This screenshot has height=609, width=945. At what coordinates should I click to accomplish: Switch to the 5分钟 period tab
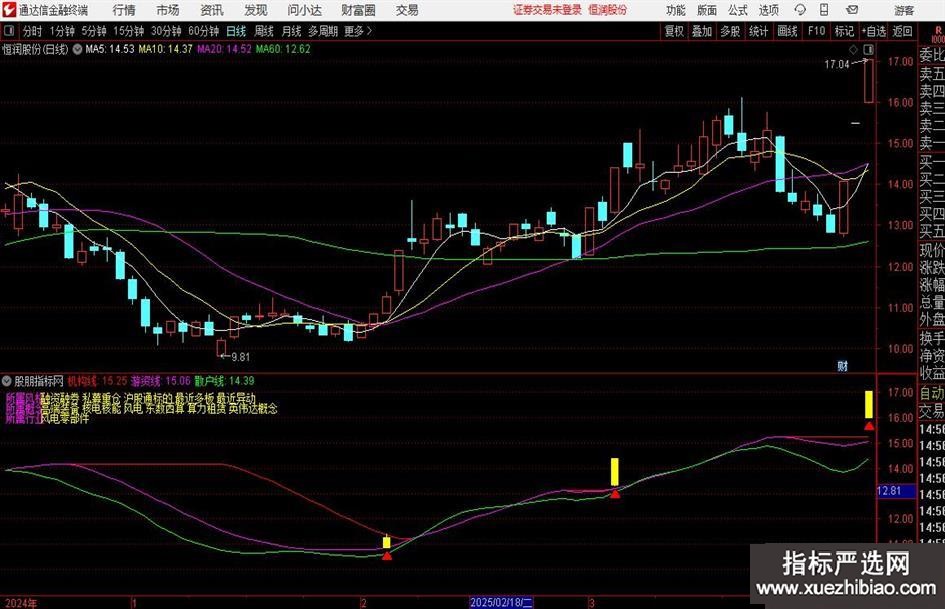click(93, 31)
